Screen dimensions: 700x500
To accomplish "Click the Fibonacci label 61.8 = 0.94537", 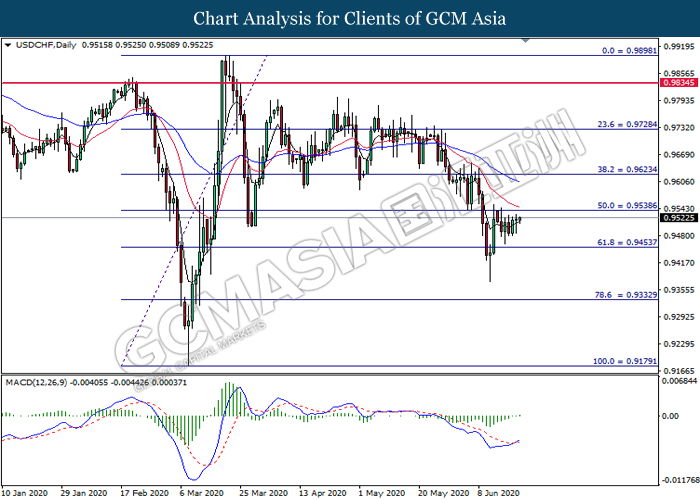I will click(x=627, y=242).
